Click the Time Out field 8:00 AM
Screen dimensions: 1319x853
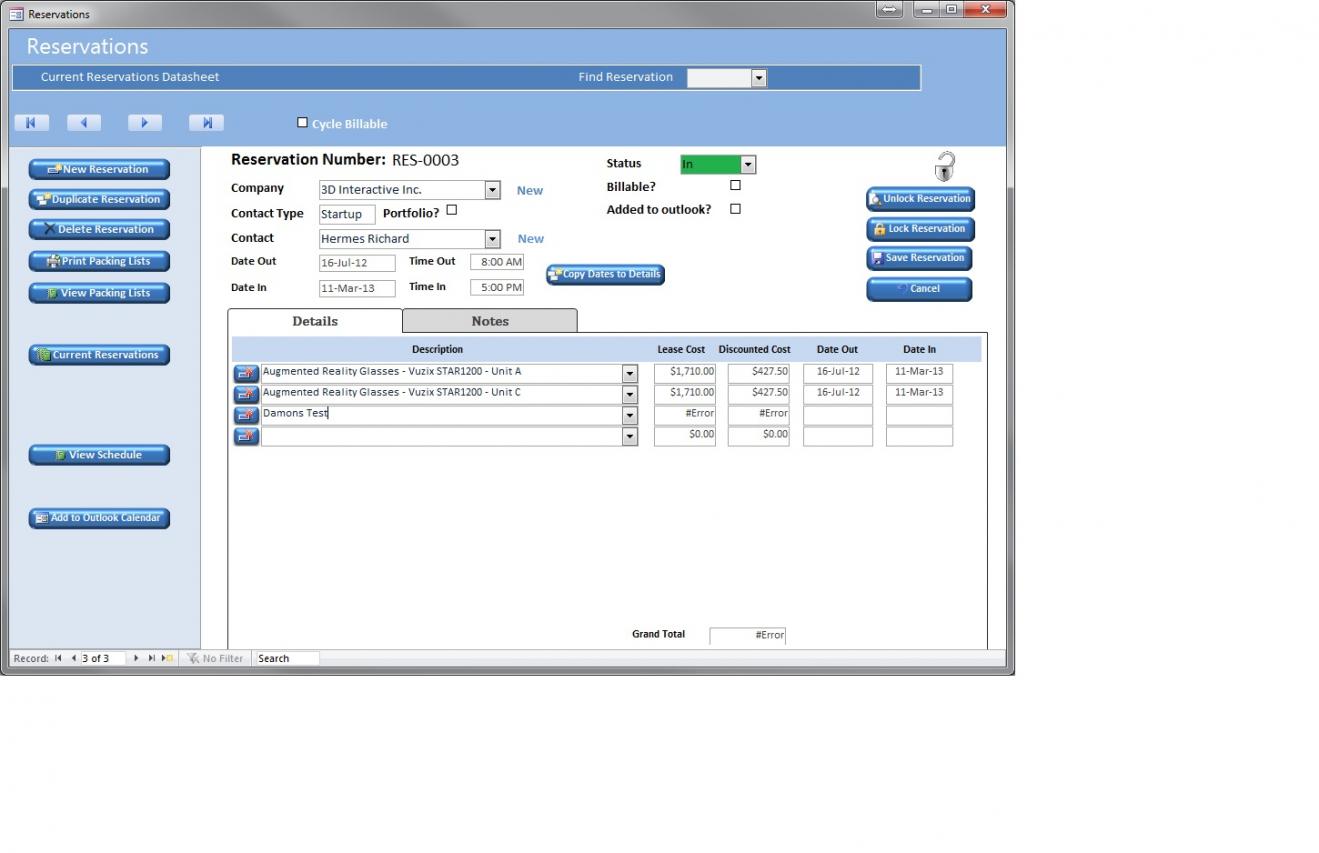pos(497,262)
